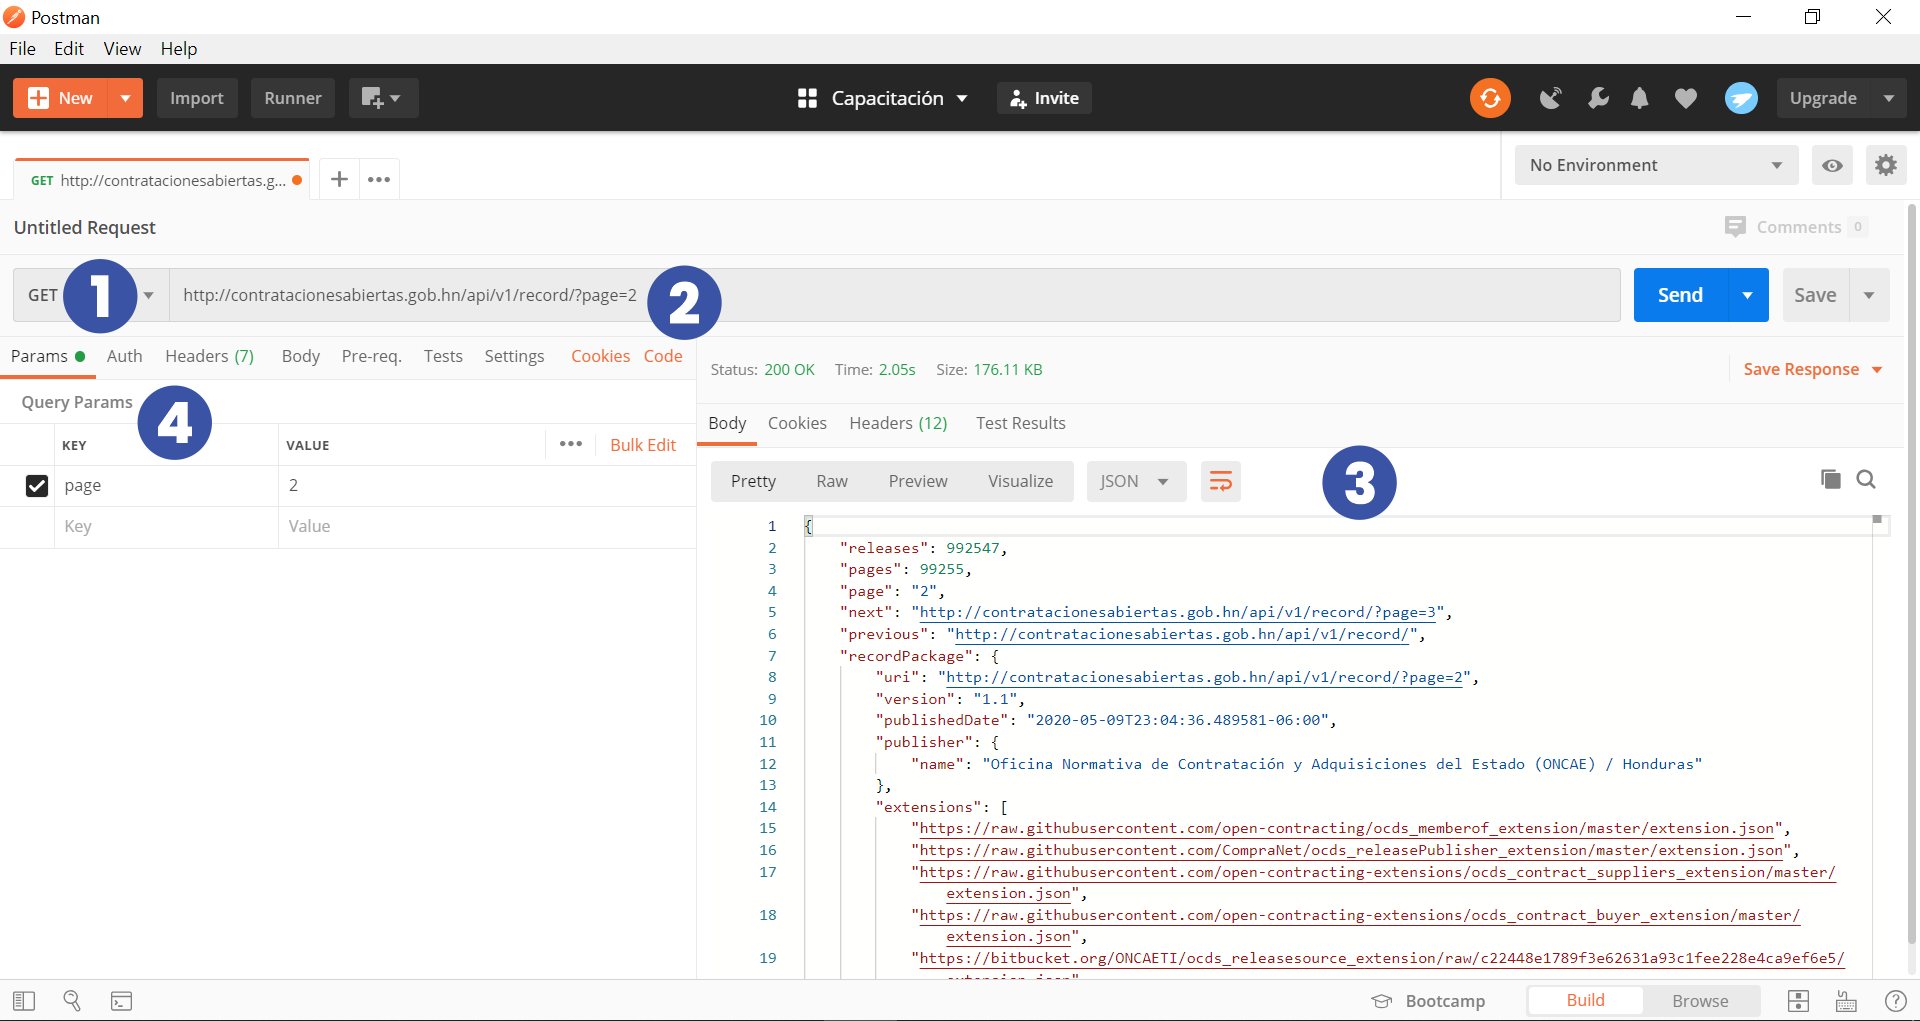Click the Import button
Screen dimensions: 1920x1021
coord(197,98)
